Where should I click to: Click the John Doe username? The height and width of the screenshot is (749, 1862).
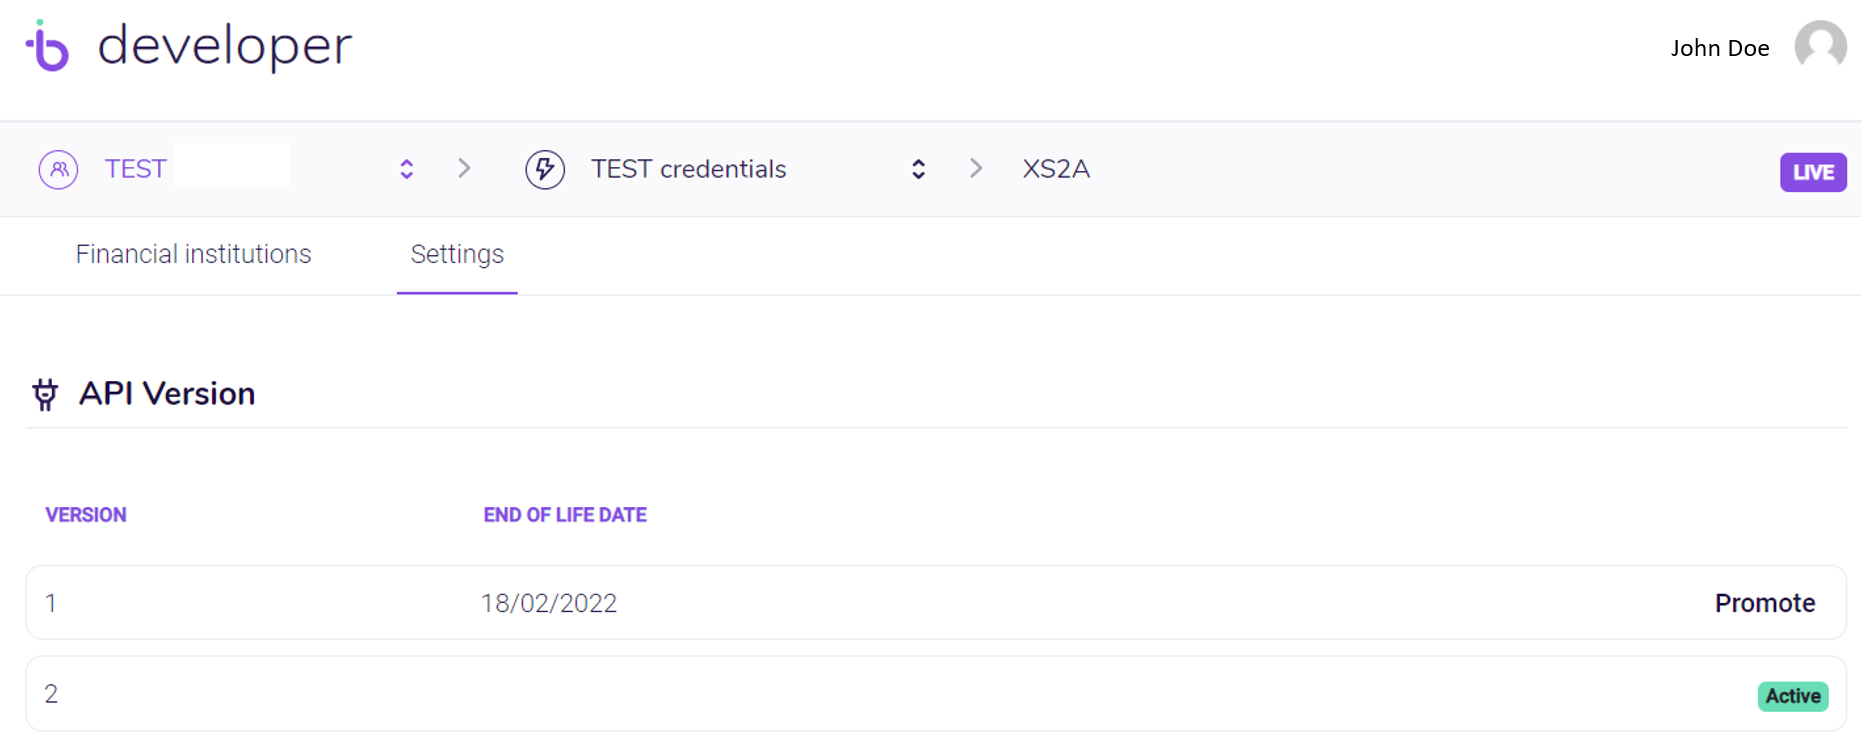click(1719, 48)
